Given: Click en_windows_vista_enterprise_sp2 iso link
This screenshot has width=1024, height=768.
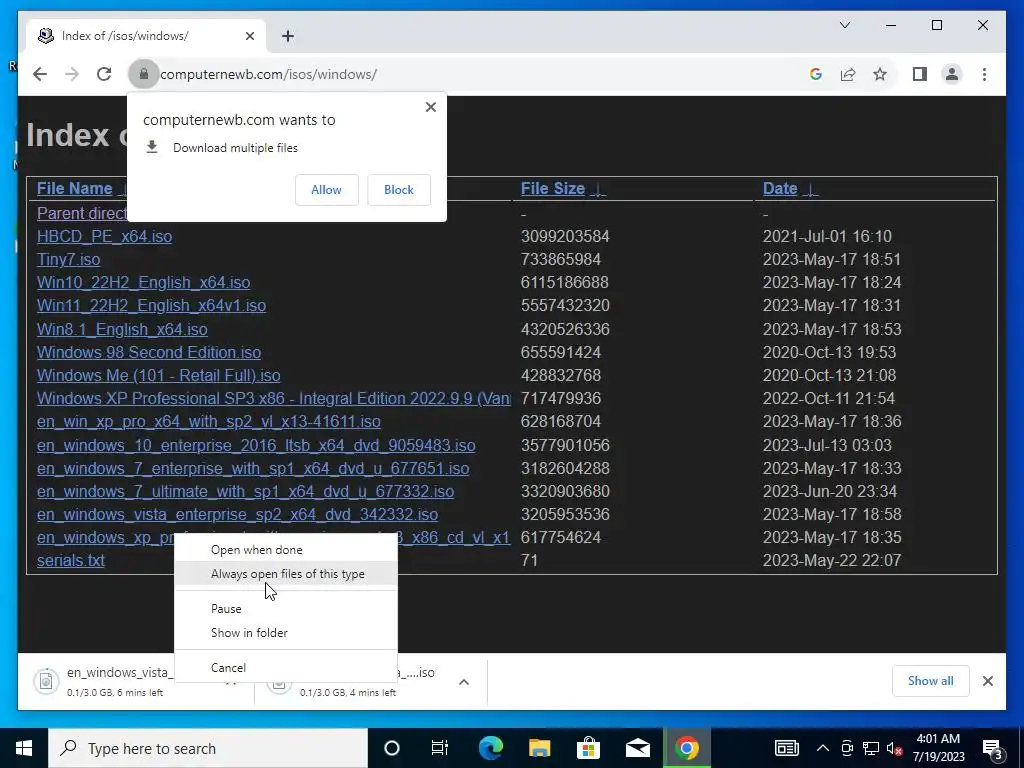Looking at the screenshot, I should click(237, 515).
